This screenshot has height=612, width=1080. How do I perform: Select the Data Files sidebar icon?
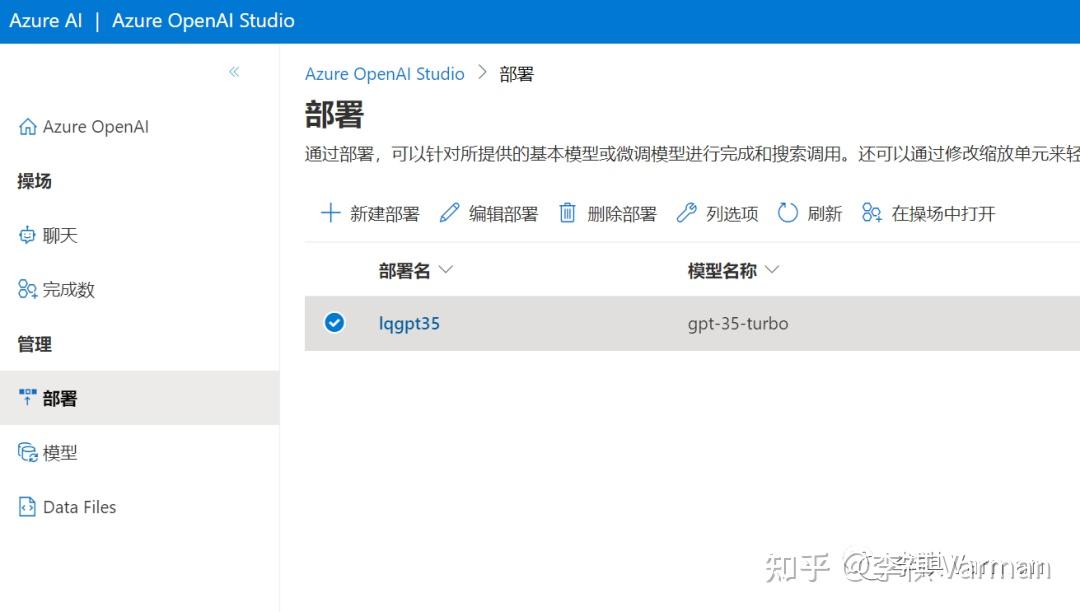26,506
